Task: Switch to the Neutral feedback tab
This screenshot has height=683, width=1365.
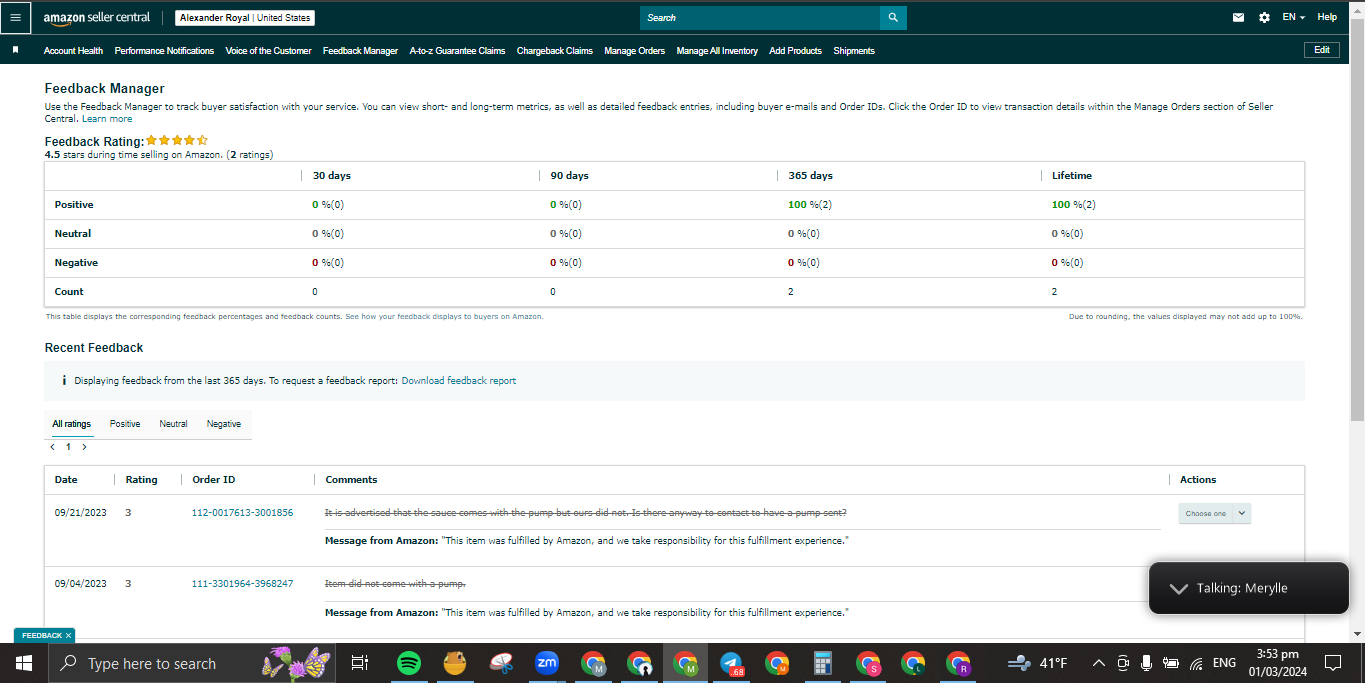Action: (173, 424)
